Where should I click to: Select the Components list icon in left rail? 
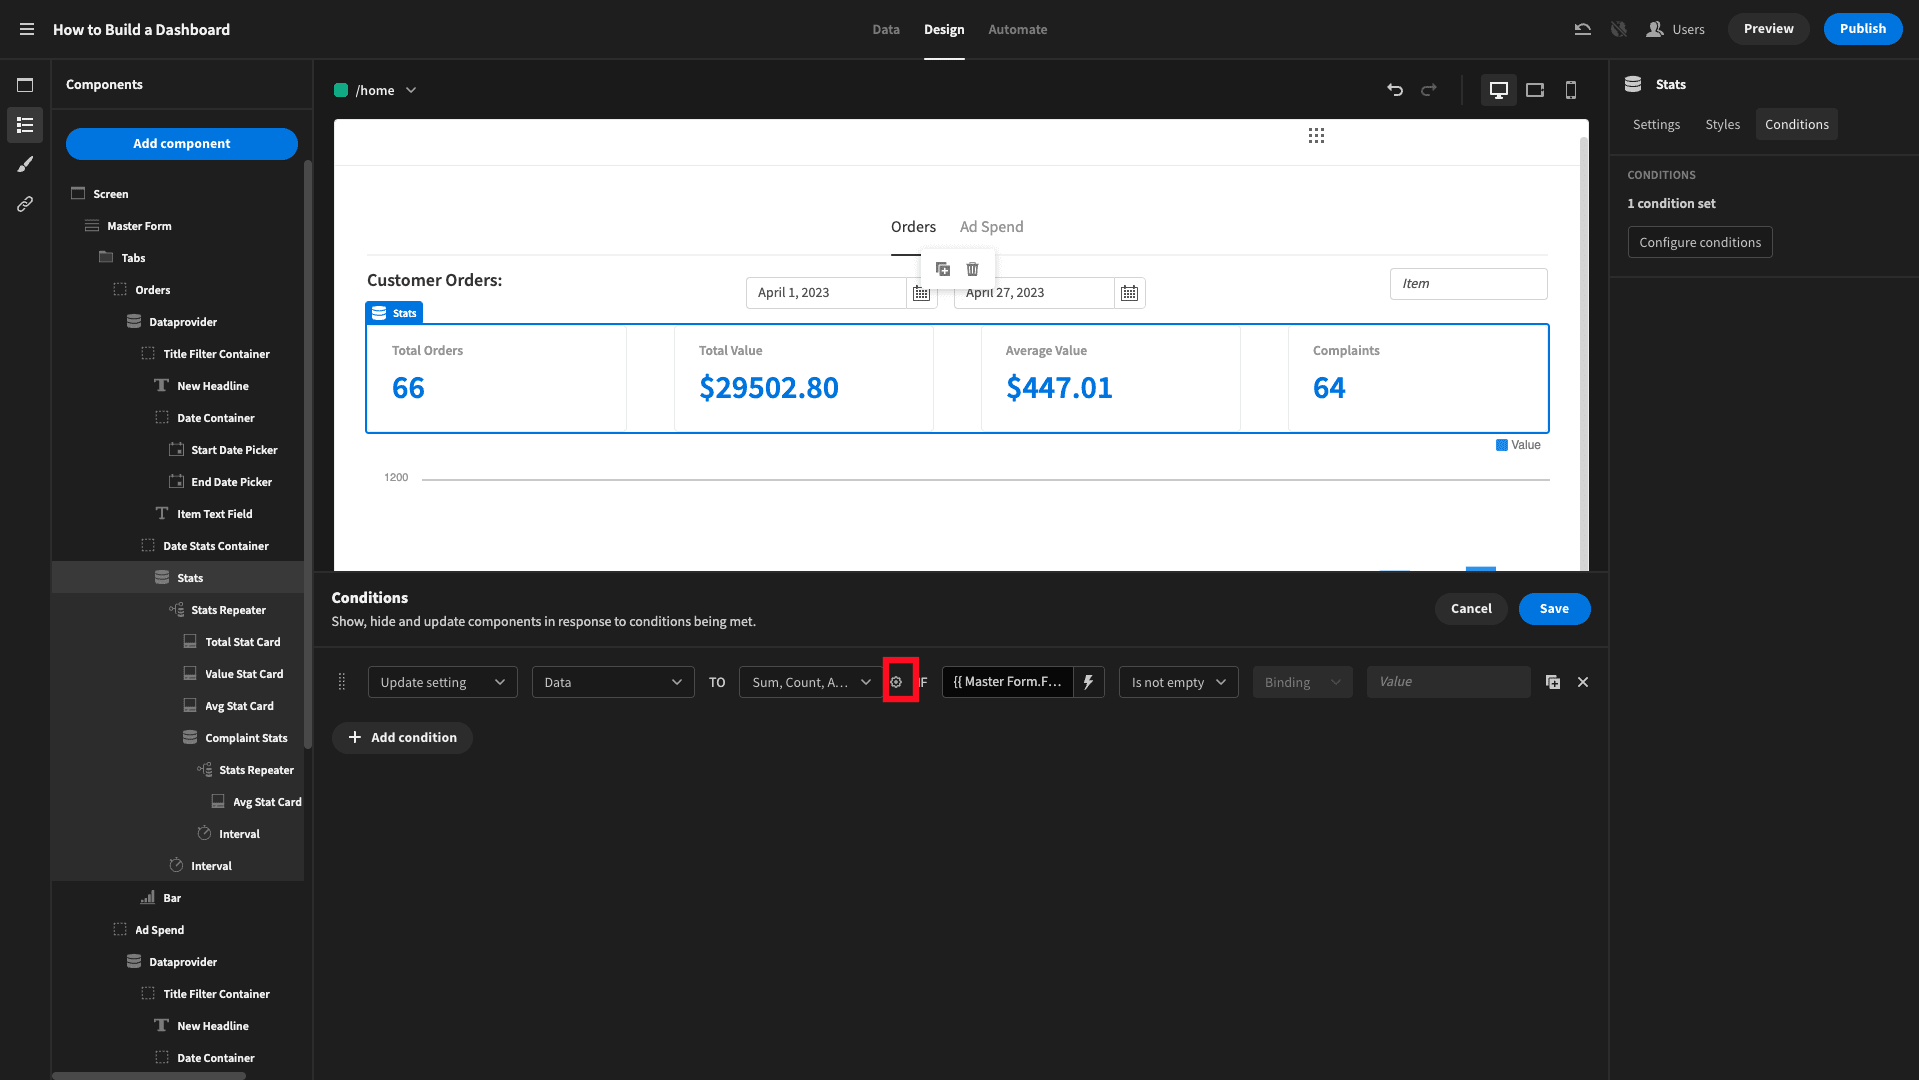click(x=25, y=125)
